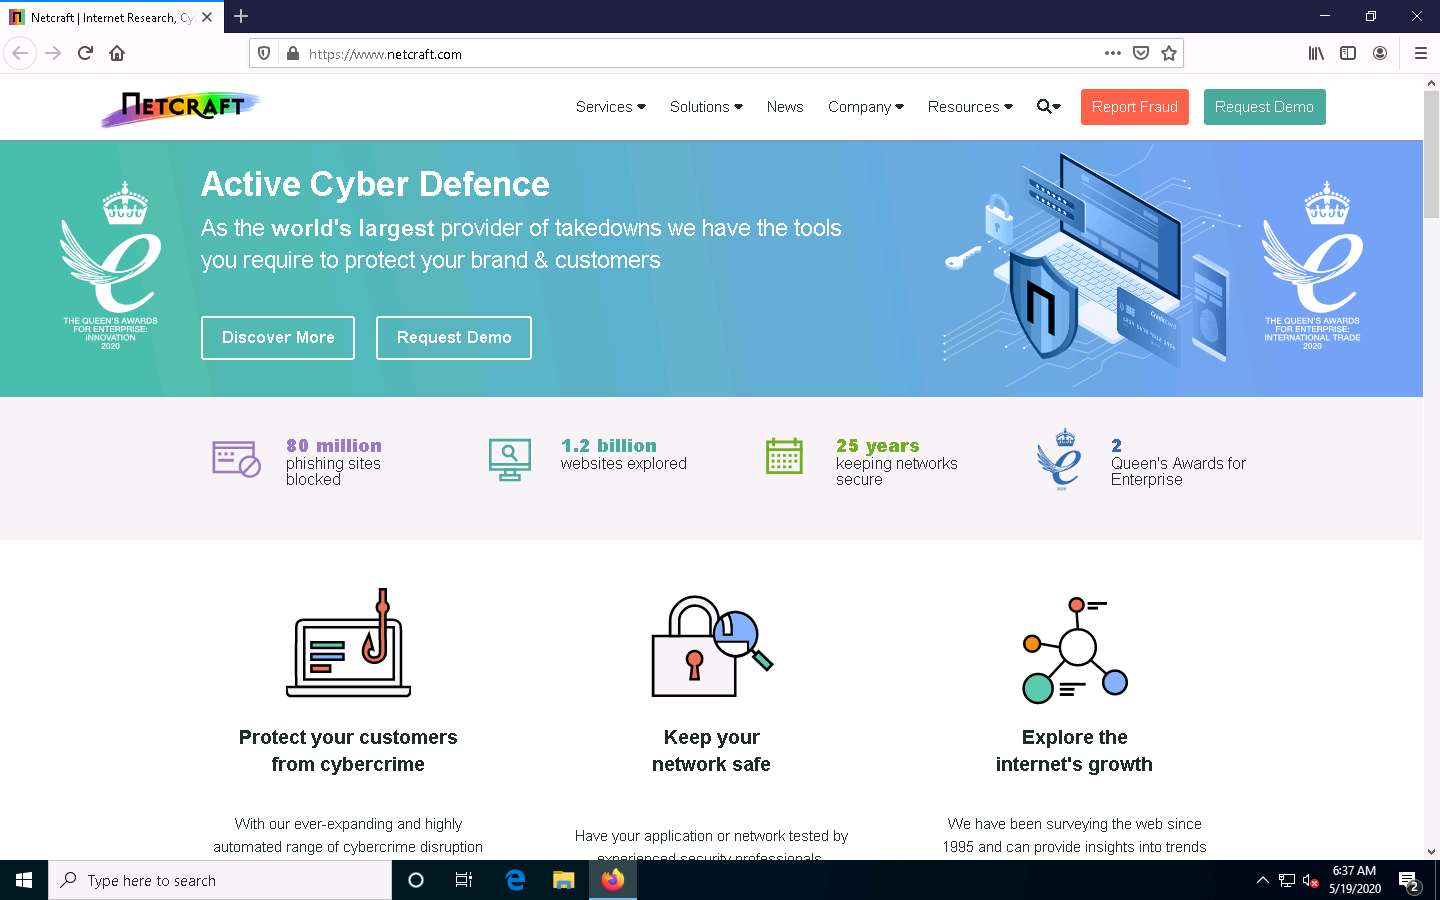Open a new tab with plus icon
Viewport: 1440px width, 900px height.
(241, 16)
